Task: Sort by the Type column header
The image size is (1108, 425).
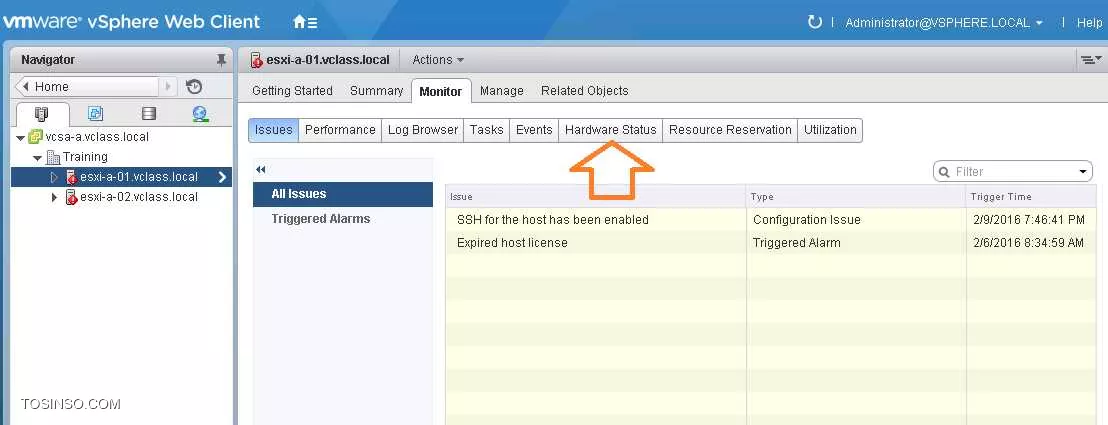Action: (856, 197)
